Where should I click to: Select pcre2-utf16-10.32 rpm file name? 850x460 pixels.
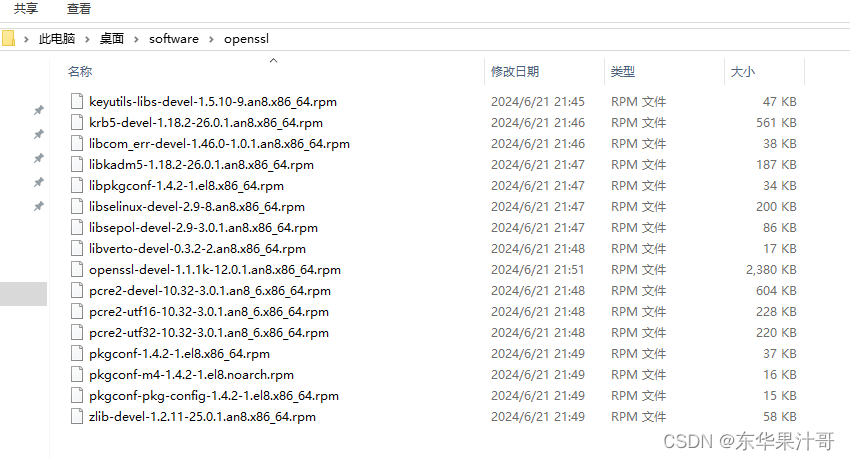208,312
